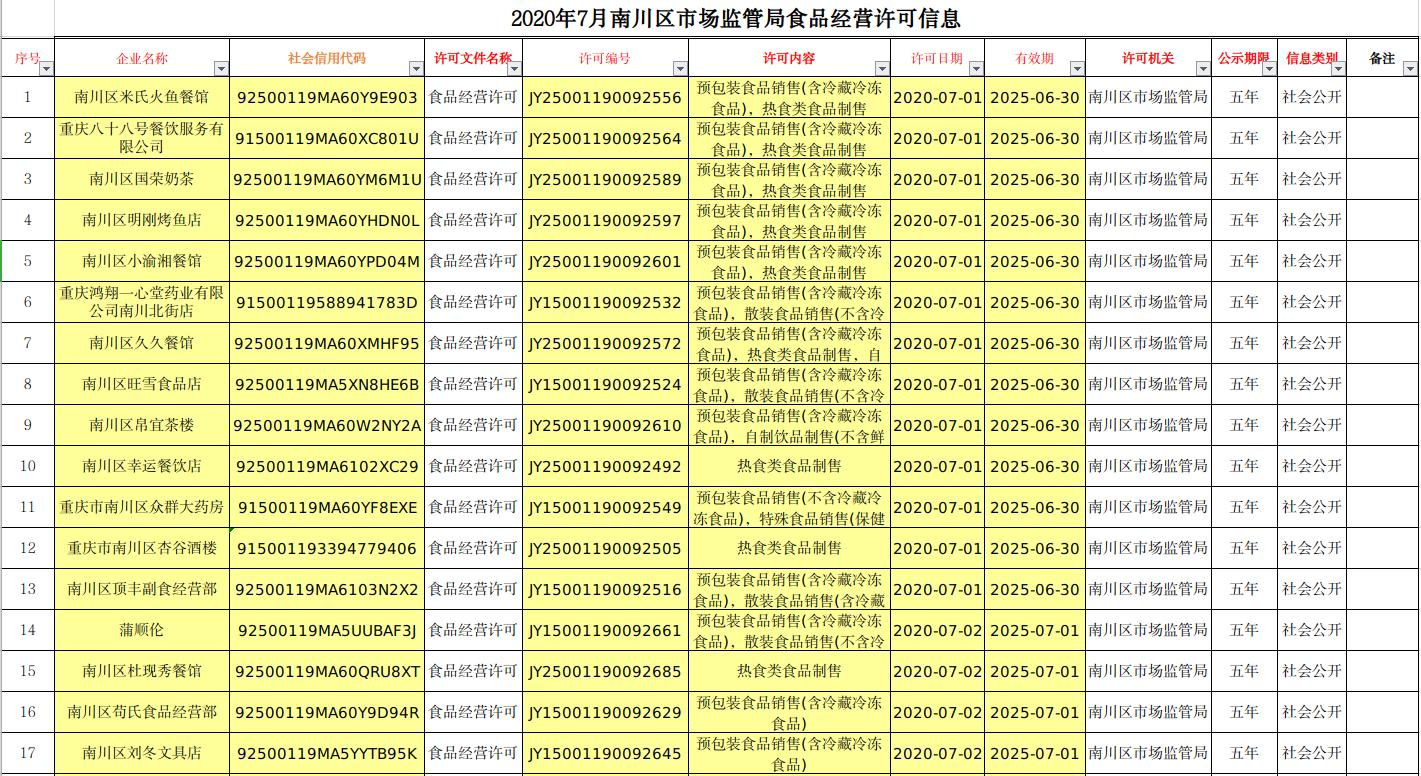Select cell 重庆八十八号餐饮服务有限公司

pyautogui.click(x=142, y=138)
